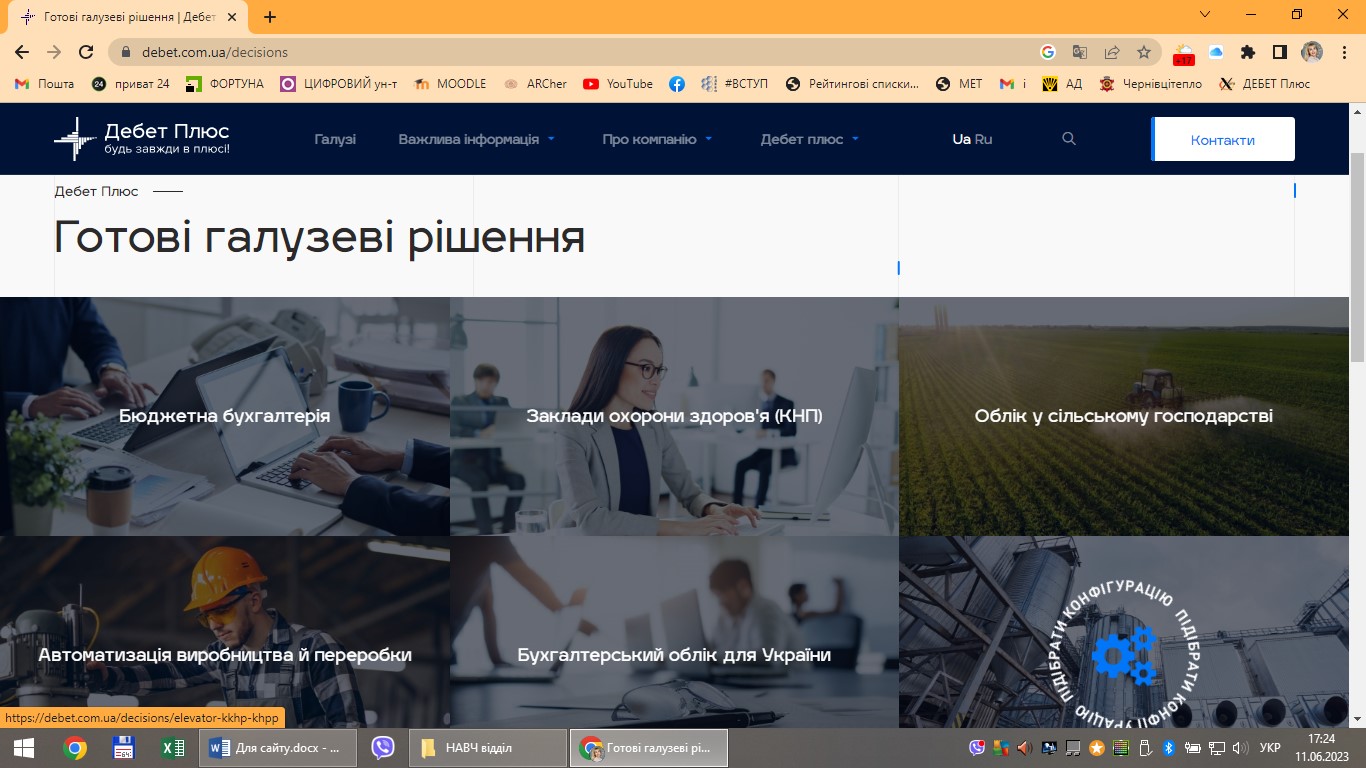The image size is (1366, 768).
Task: Open the Facebook bookmark icon
Action: coord(677,84)
